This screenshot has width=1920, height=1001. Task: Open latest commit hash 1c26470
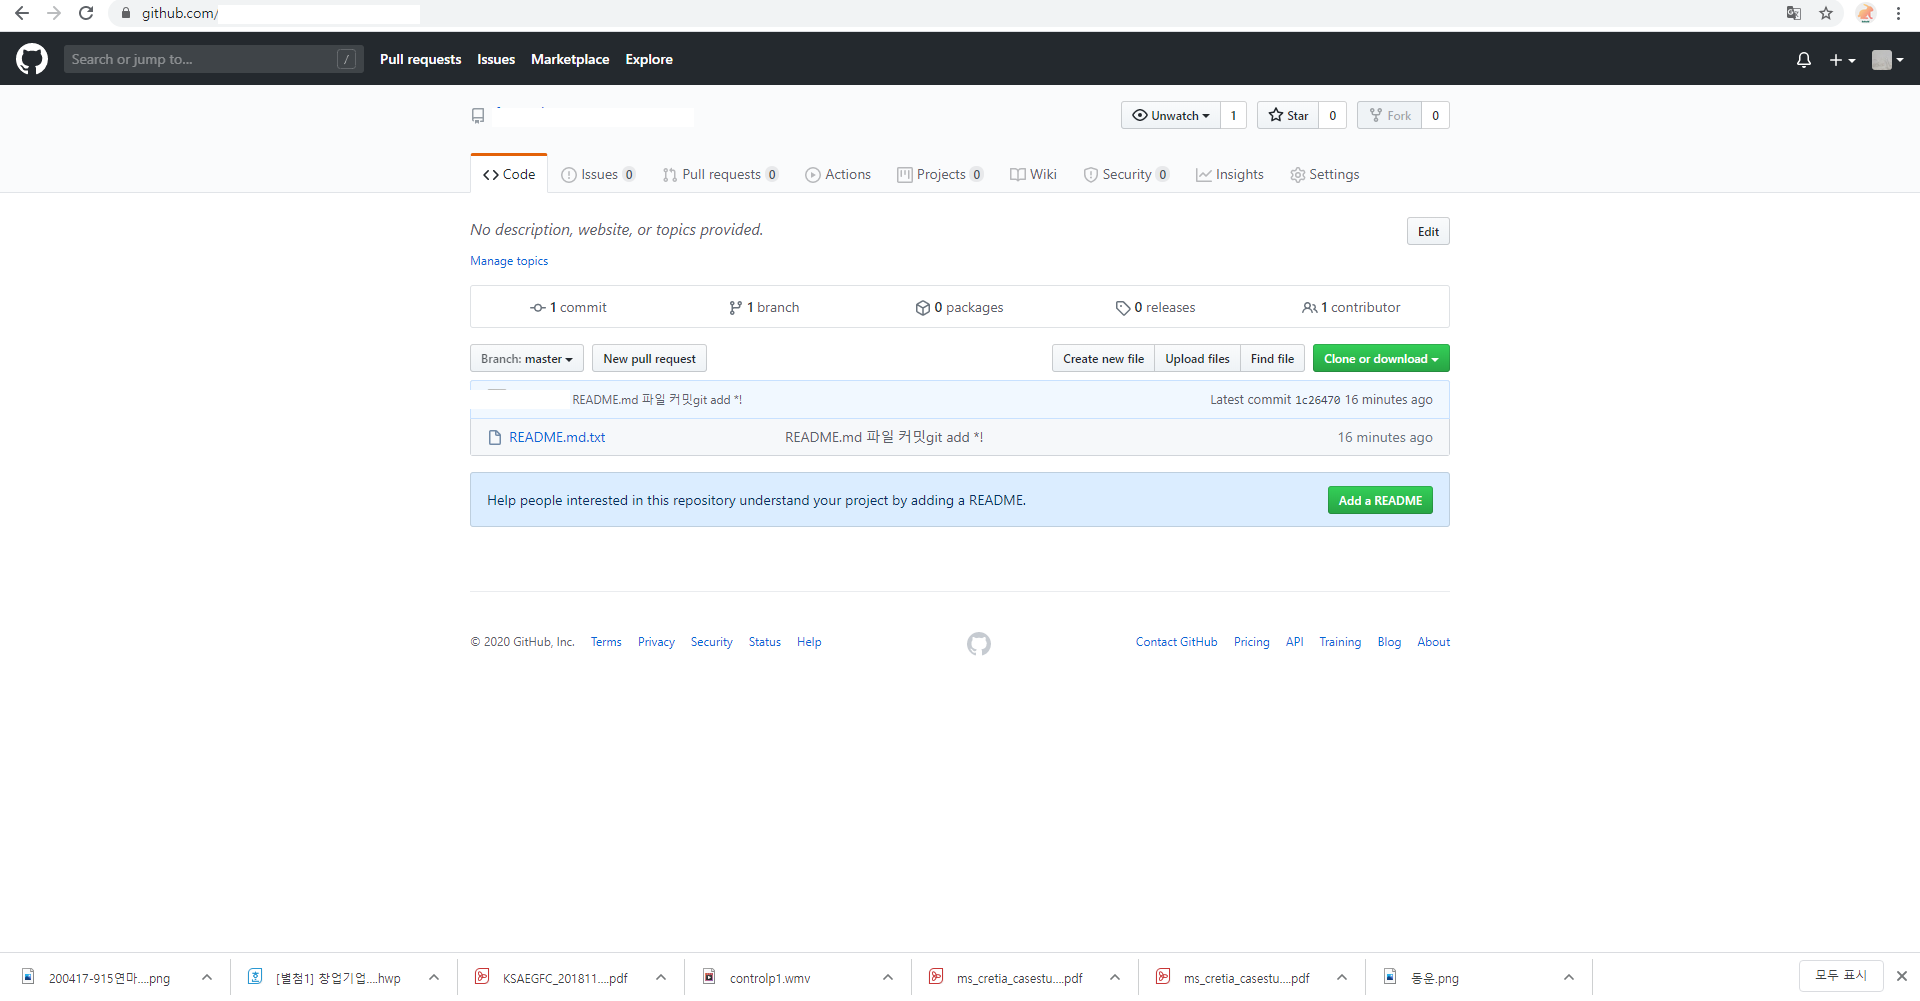[x=1317, y=400]
